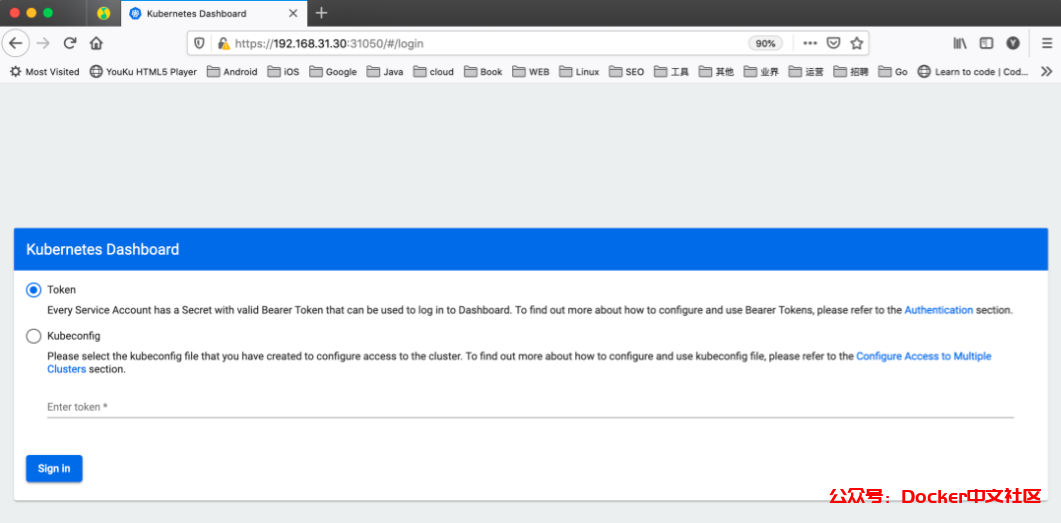Select the Token radio button
The width and height of the screenshot is (1061, 523).
click(34, 290)
